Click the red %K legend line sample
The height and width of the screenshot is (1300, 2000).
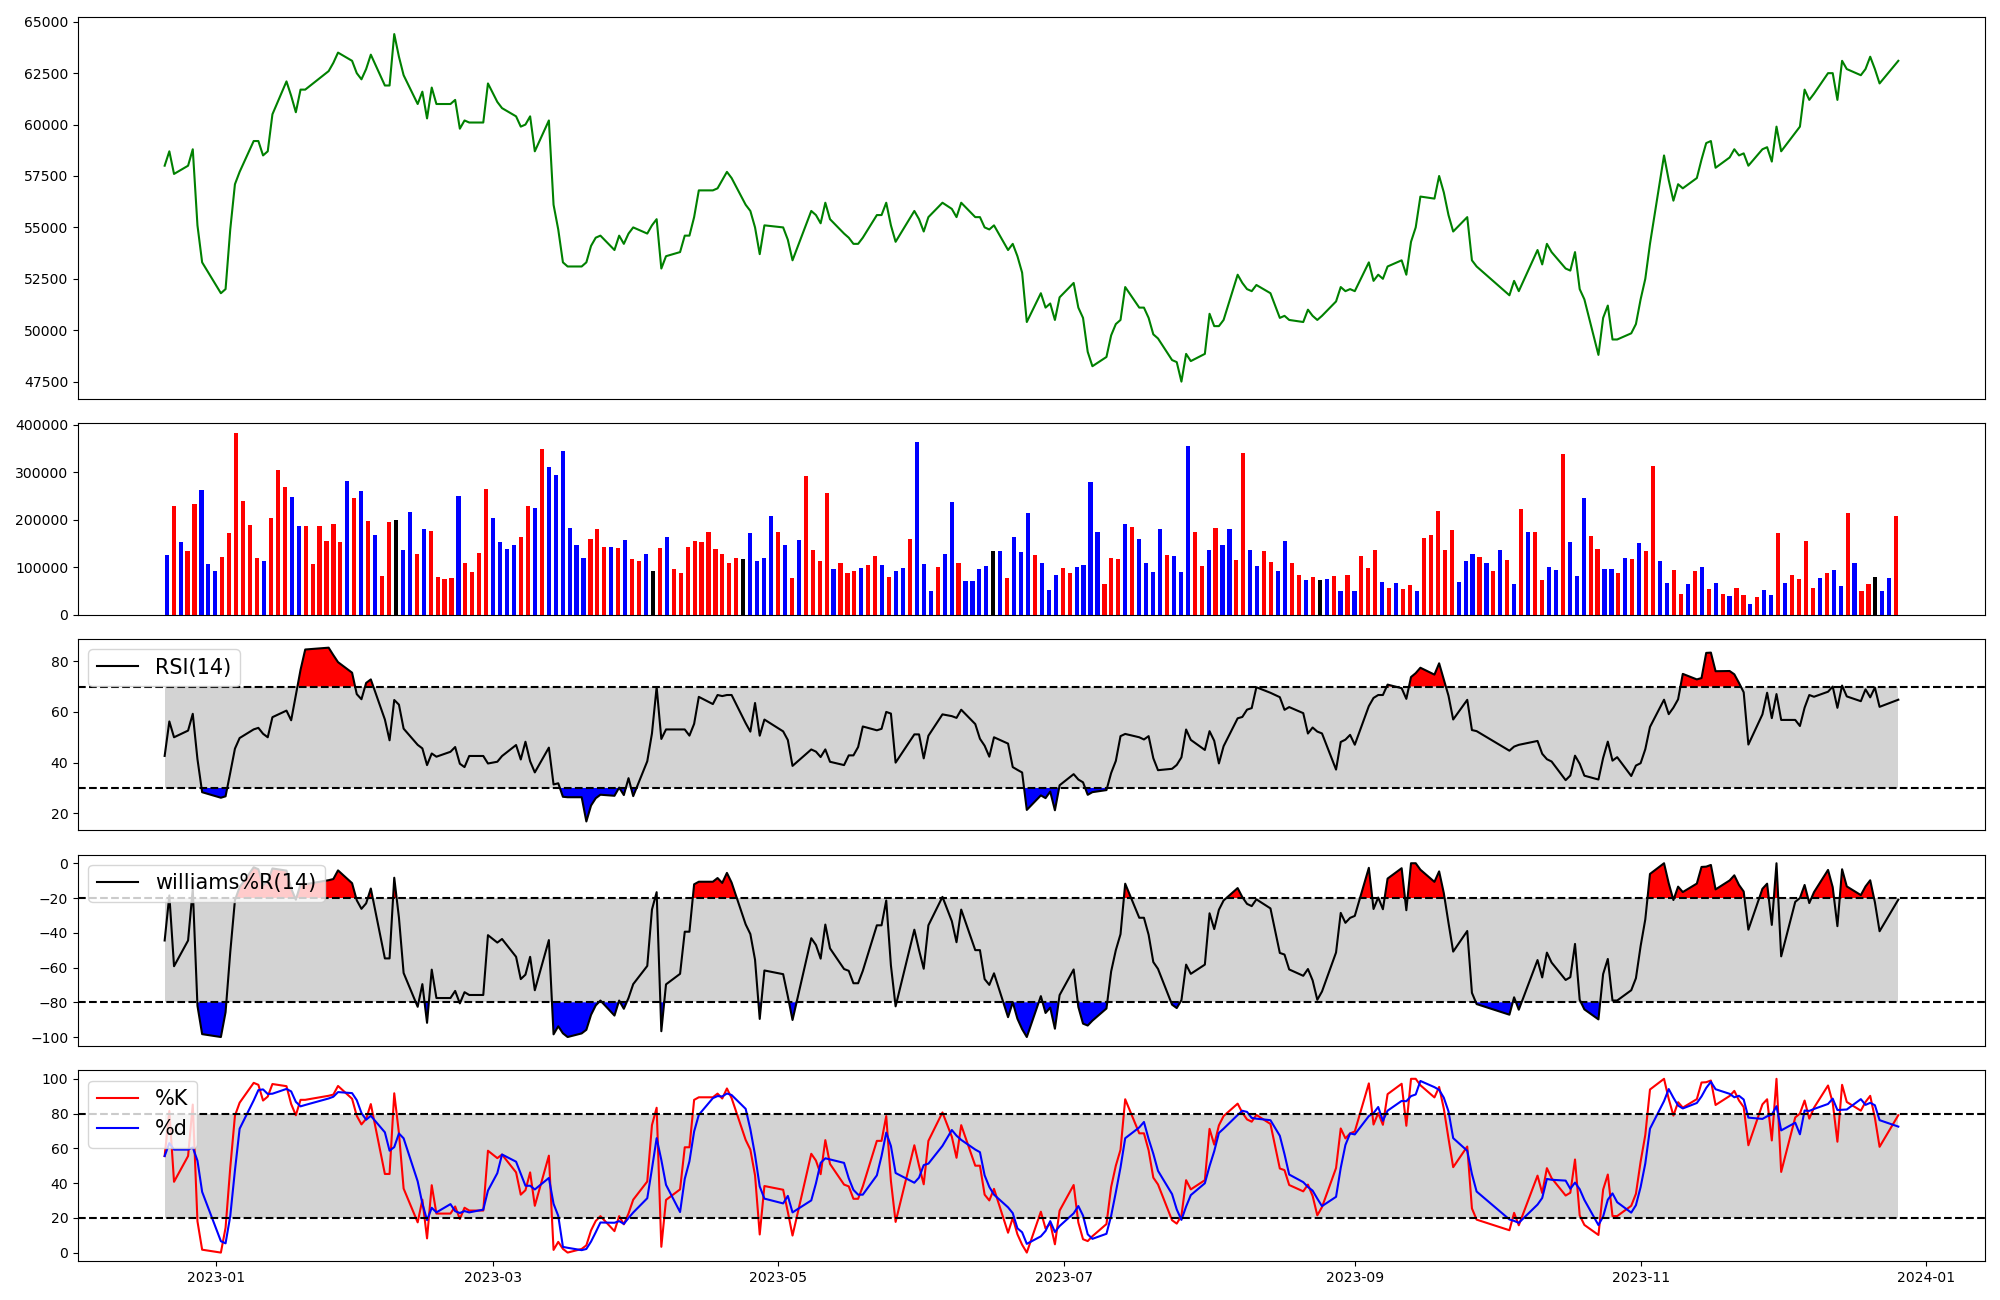117,1098
